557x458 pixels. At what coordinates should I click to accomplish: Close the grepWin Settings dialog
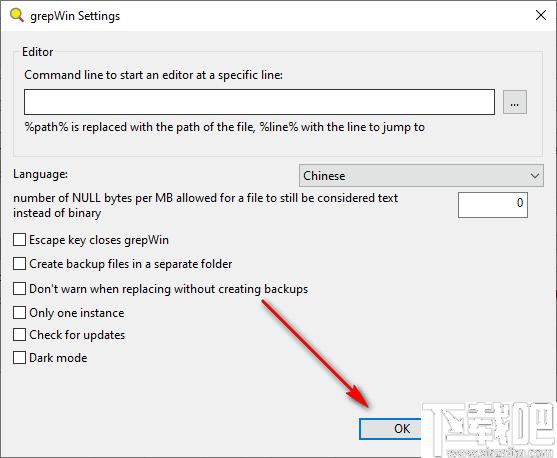tap(541, 15)
